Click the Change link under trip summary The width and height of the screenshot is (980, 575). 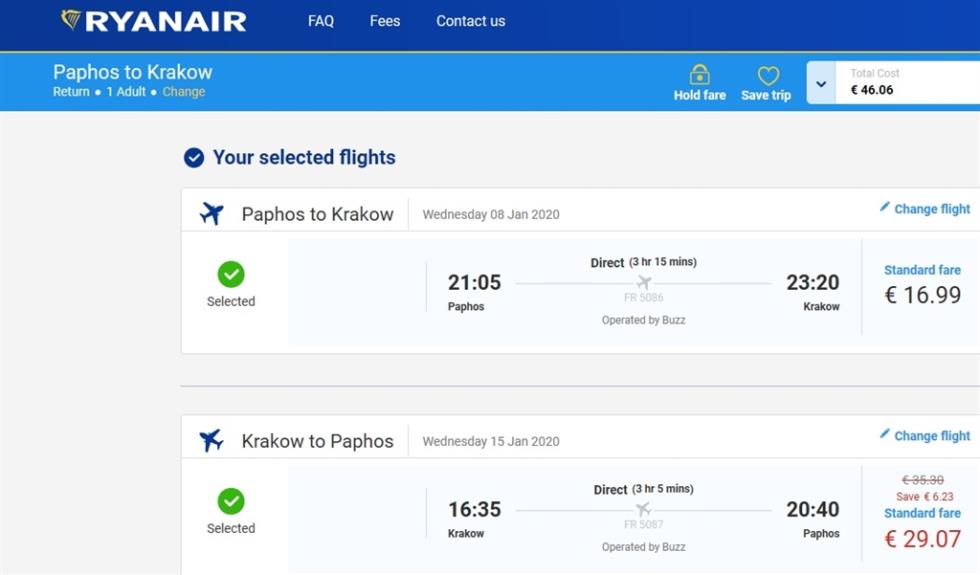click(x=184, y=92)
